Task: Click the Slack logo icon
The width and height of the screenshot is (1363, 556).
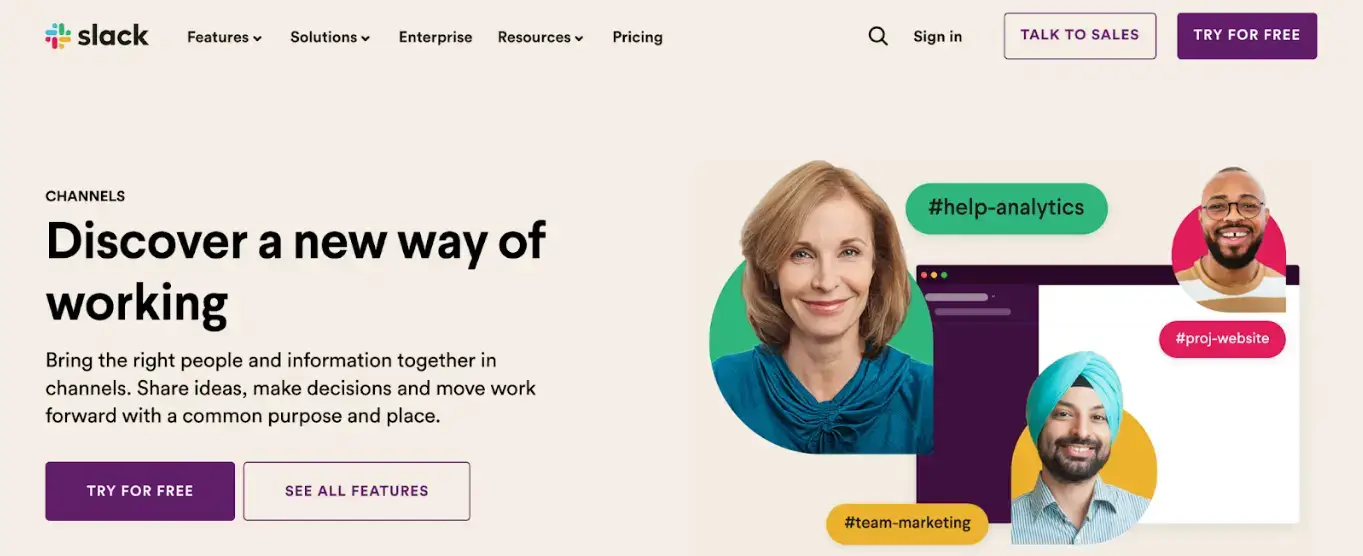Action: tap(58, 36)
